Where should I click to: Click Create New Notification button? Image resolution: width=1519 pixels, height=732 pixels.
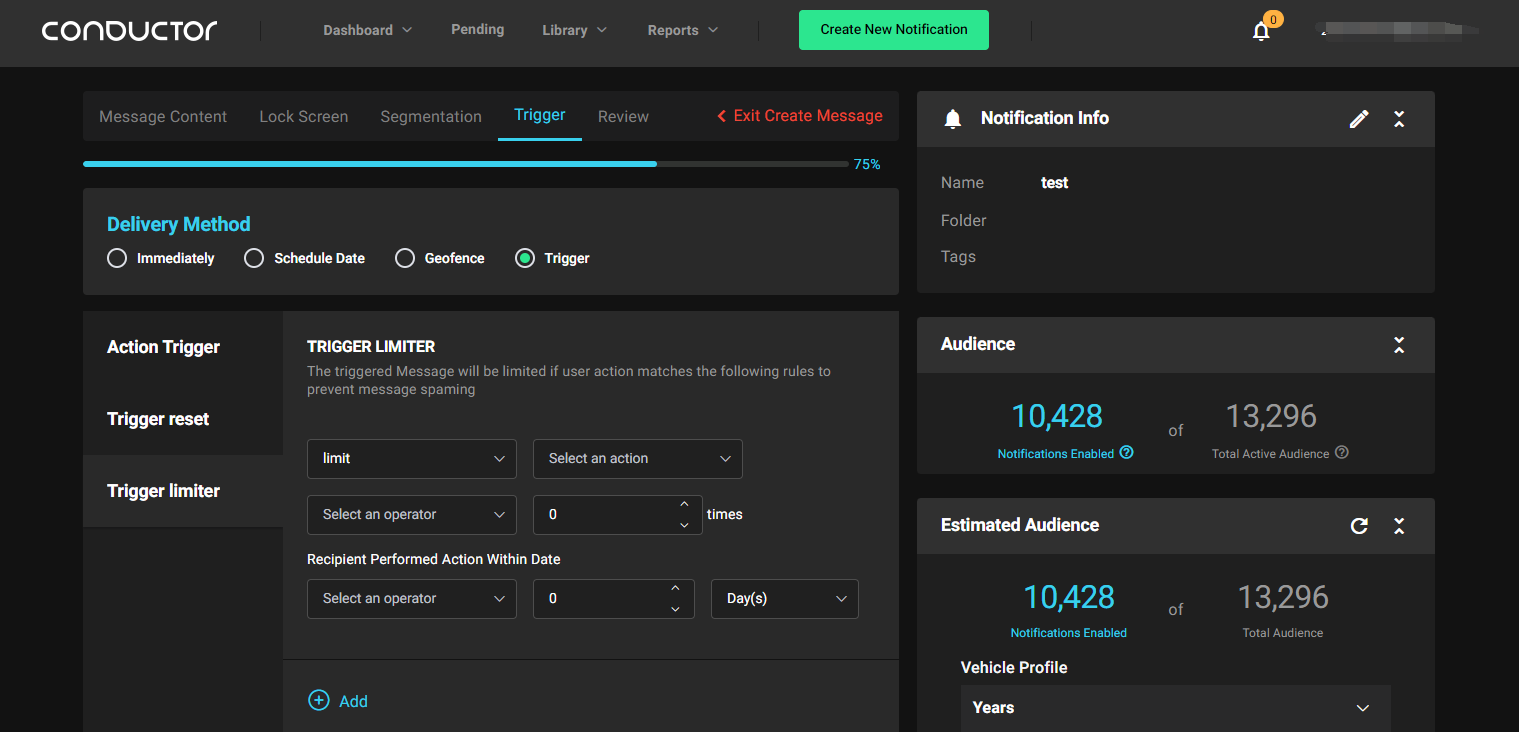(894, 30)
